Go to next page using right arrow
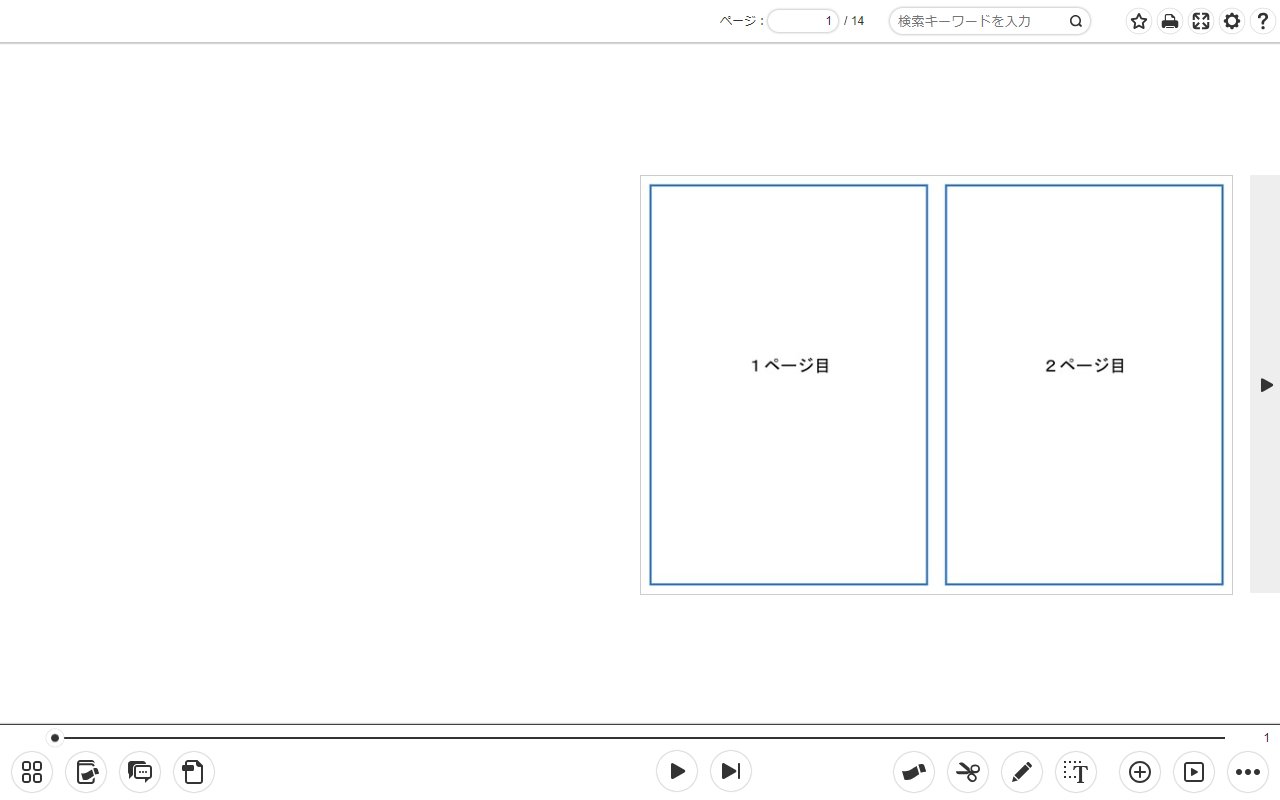1280x800 pixels. (1266, 385)
